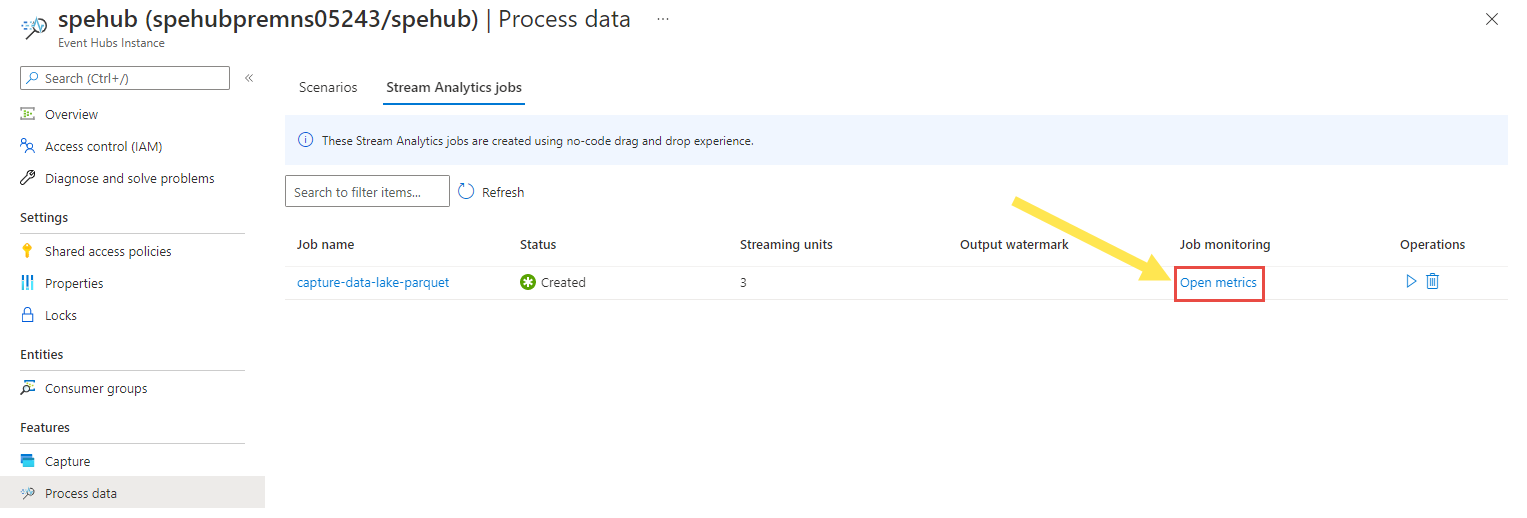Click the Open metrics link
The image size is (1527, 518).
coord(1218,283)
